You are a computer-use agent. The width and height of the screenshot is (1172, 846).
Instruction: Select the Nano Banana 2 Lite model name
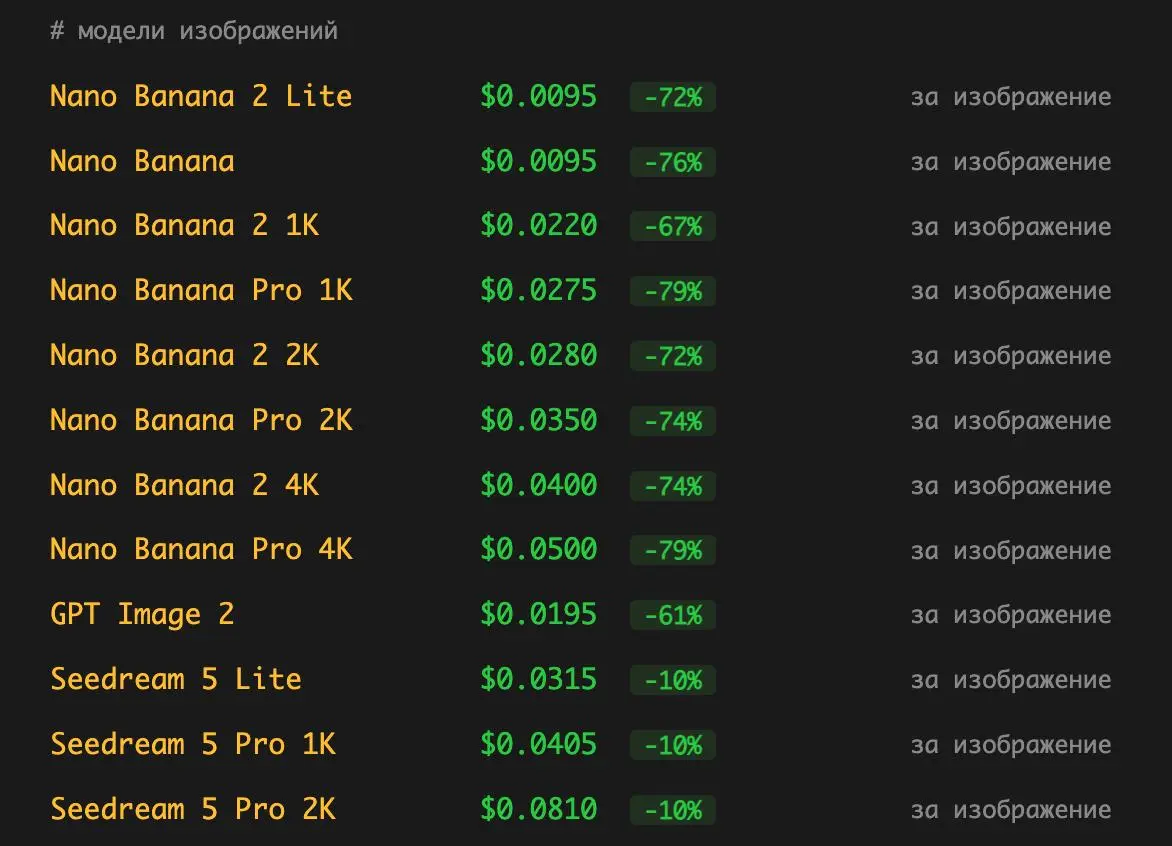click(201, 96)
